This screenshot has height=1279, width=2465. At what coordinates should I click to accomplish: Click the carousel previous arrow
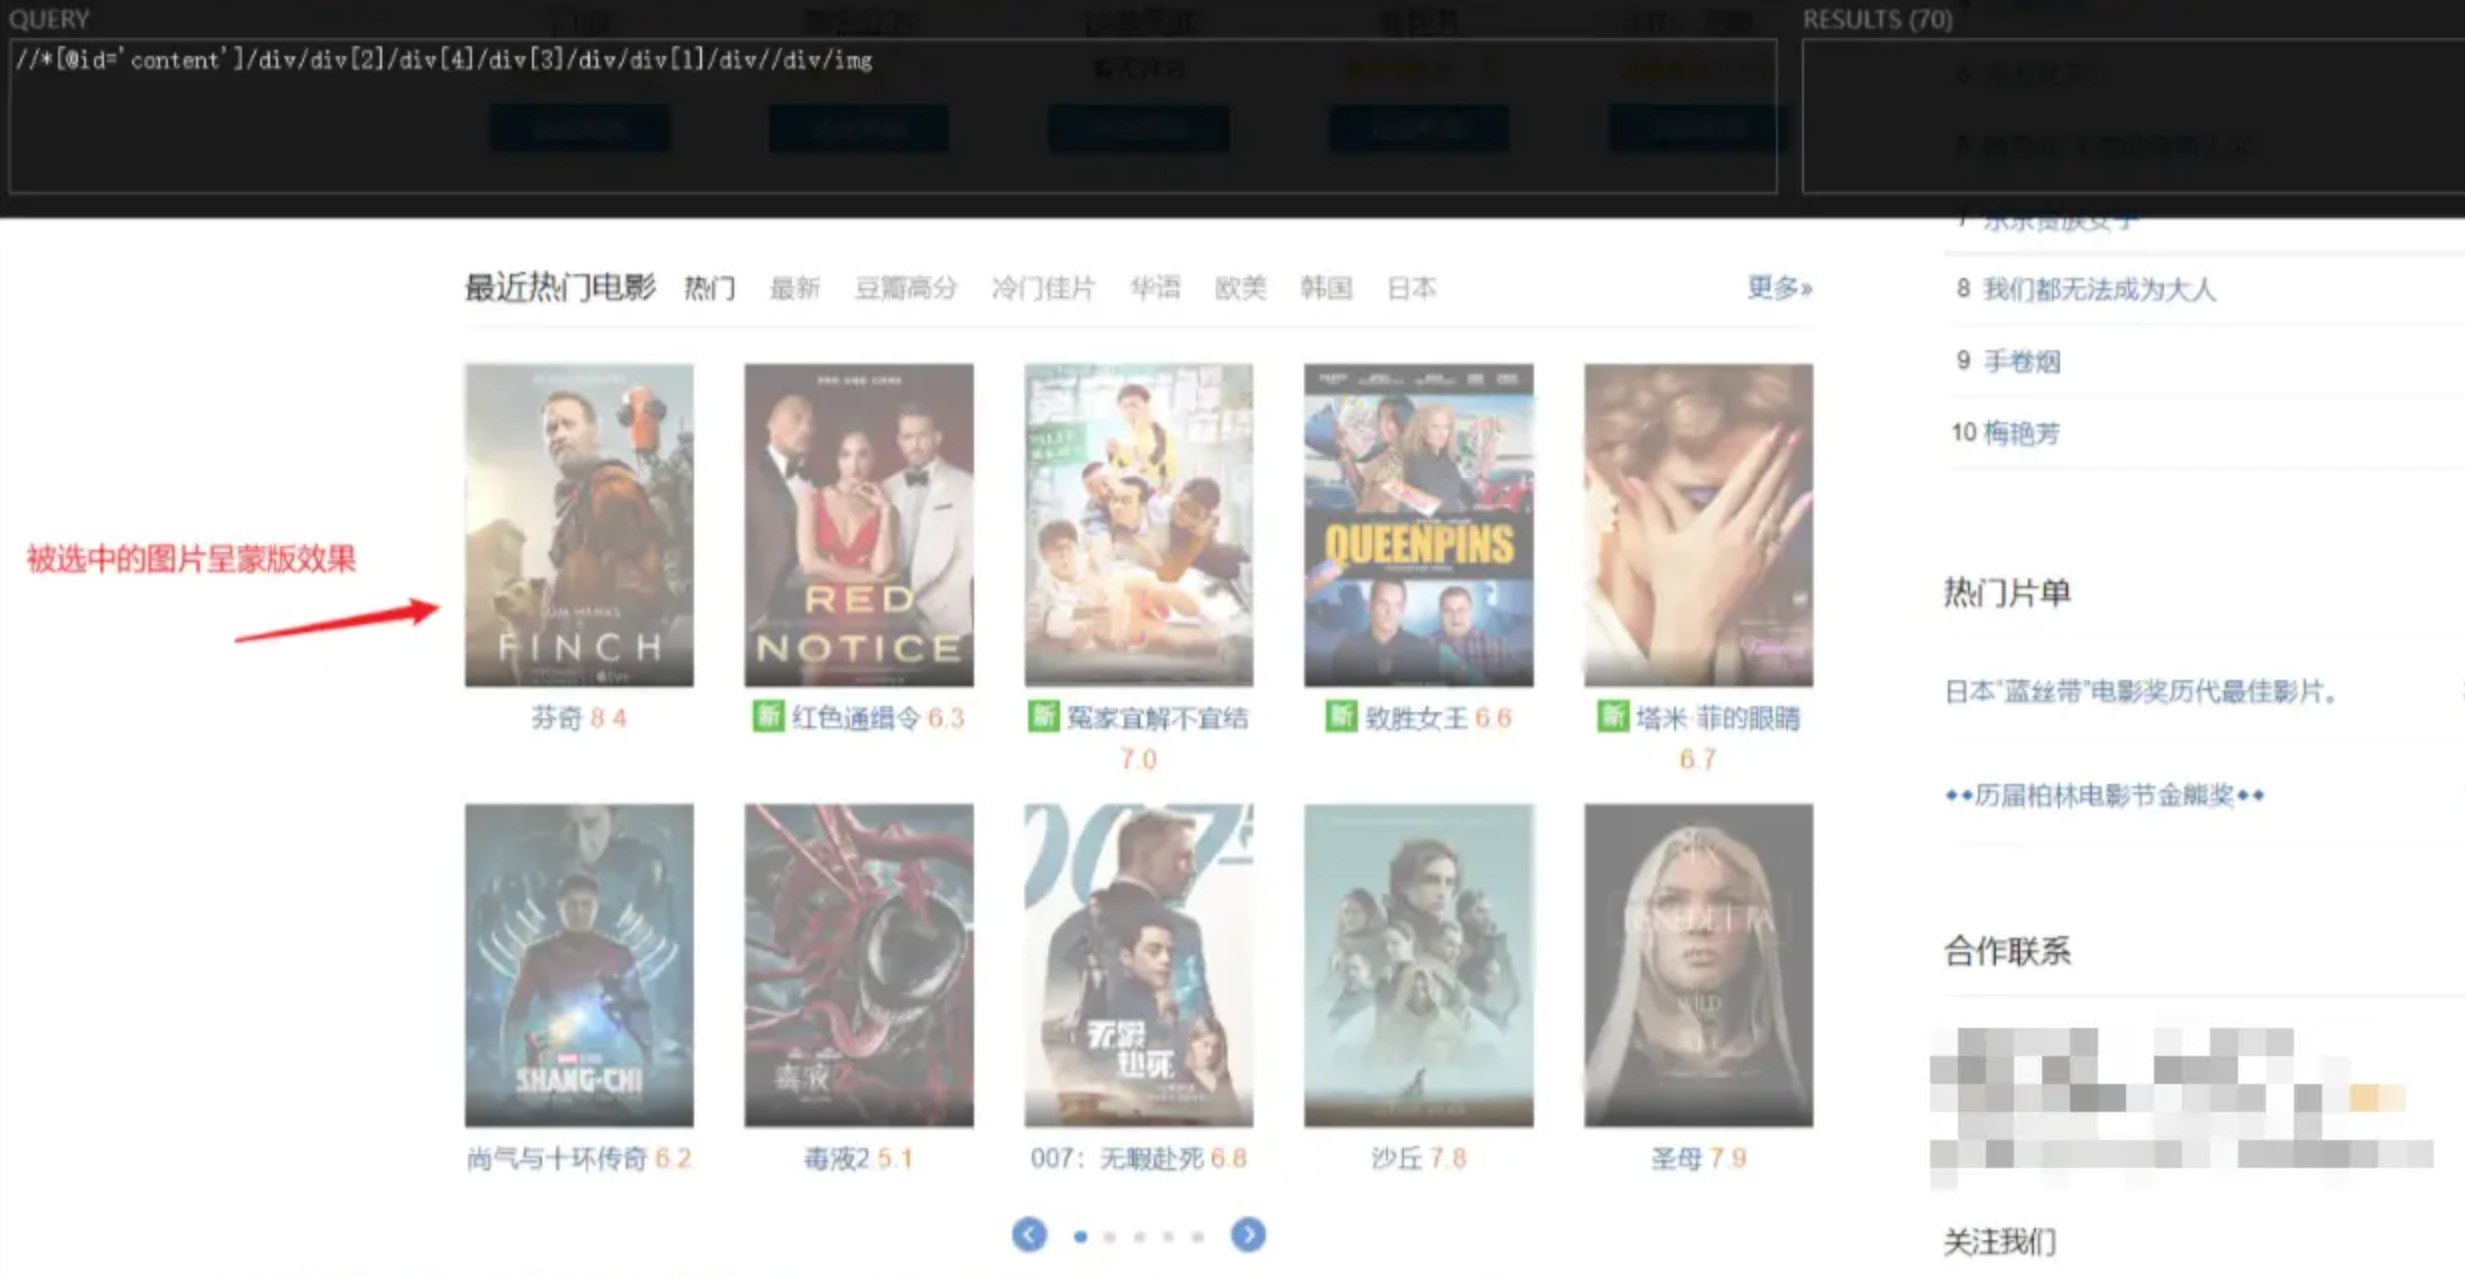(1031, 1235)
